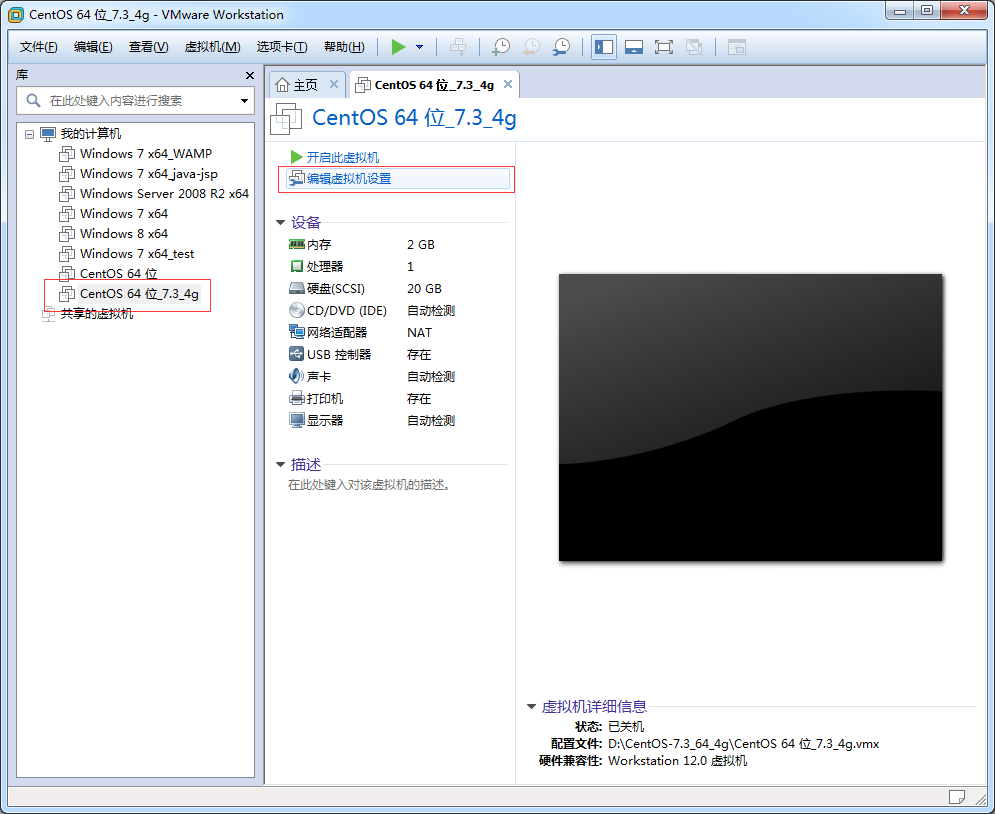Collapse the 描述 description section

click(280, 464)
